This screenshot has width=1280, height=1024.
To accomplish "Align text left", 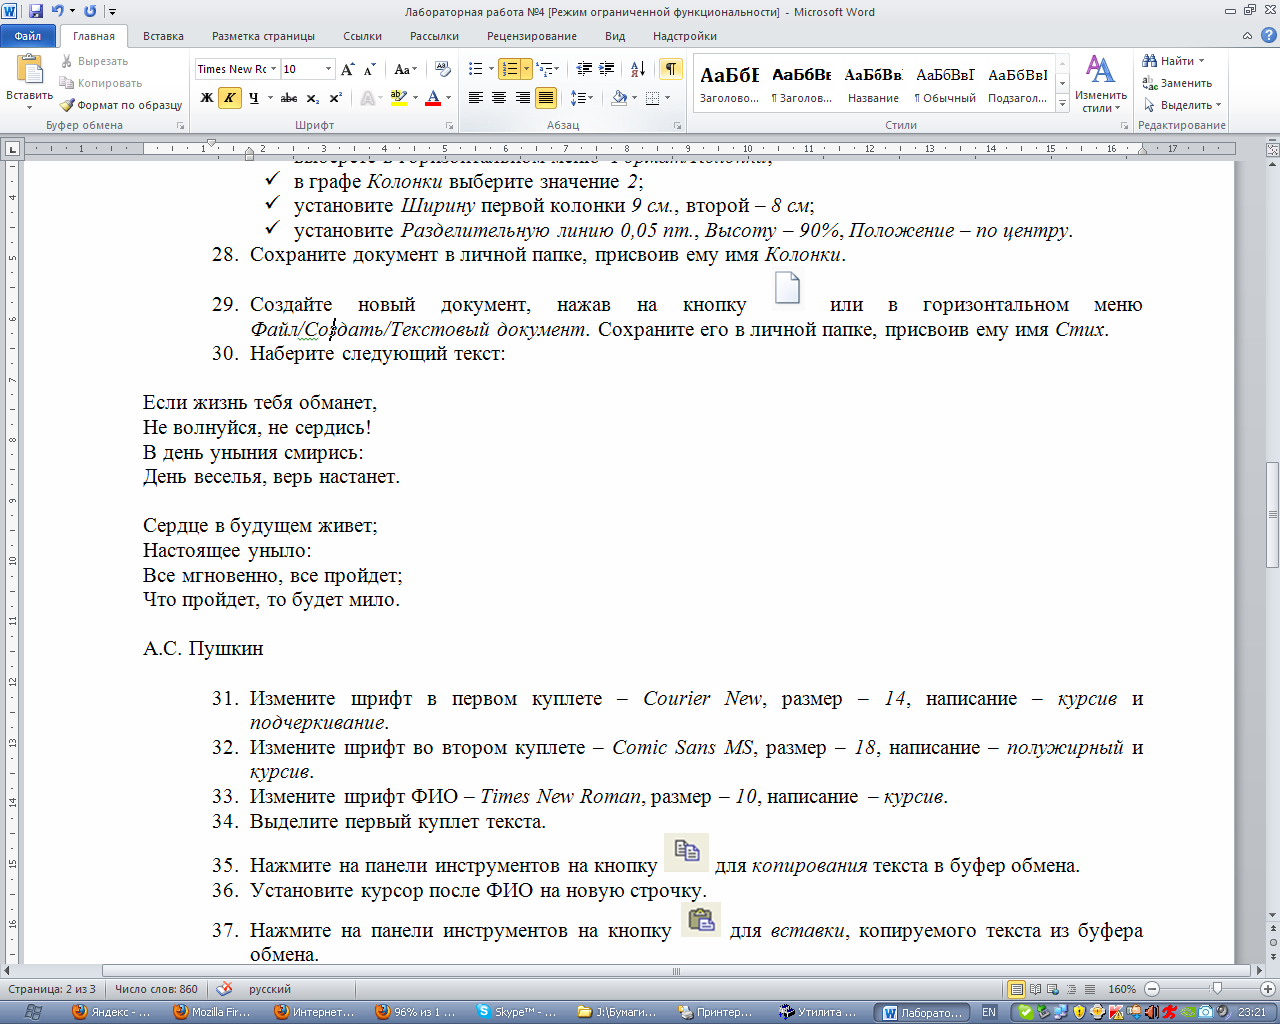I will (476, 98).
